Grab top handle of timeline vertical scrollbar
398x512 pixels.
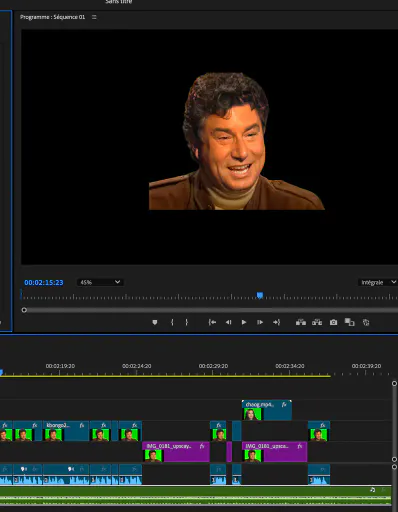pos(394,384)
